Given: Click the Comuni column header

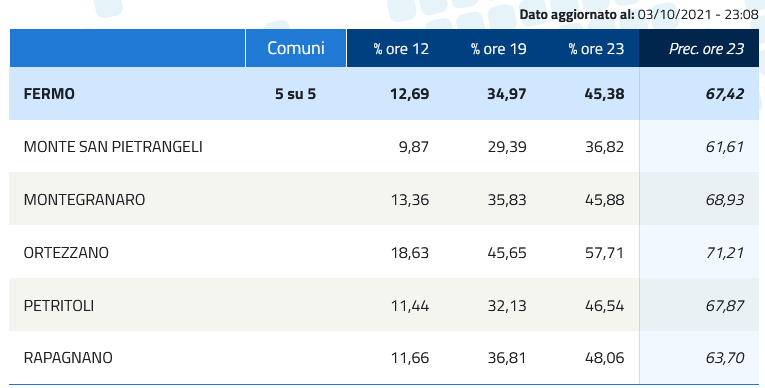Looking at the screenshot, I should coord(296,48).
